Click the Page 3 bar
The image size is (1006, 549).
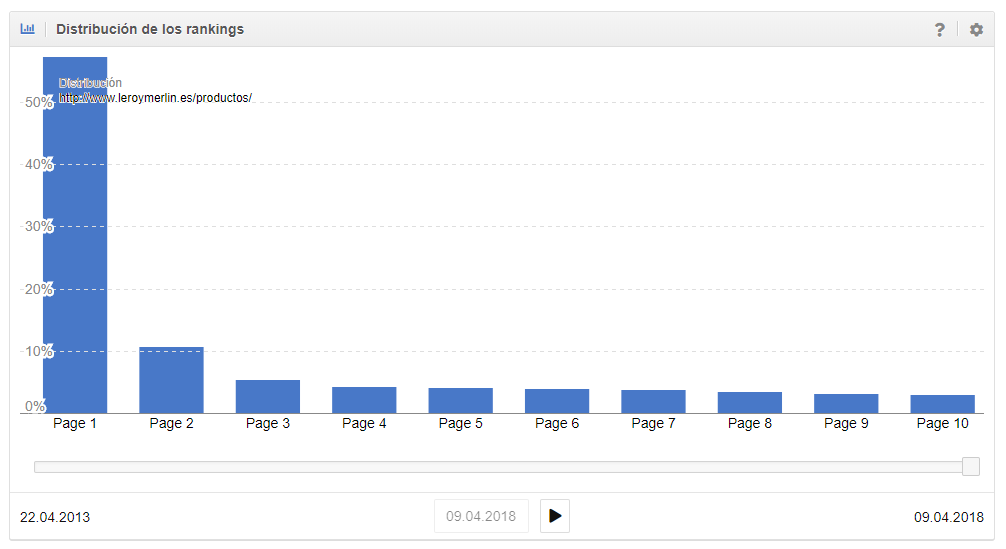(x=268, y=396)
